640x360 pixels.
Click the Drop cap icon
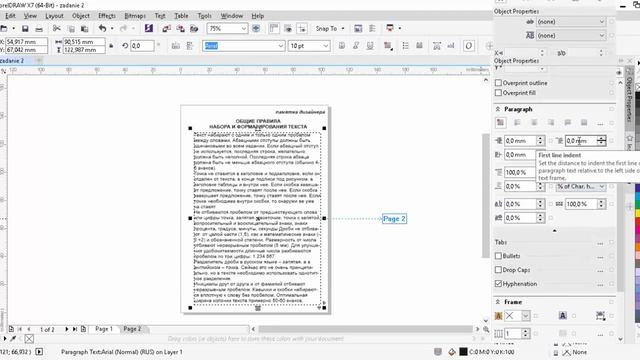(x=419, y=46)
